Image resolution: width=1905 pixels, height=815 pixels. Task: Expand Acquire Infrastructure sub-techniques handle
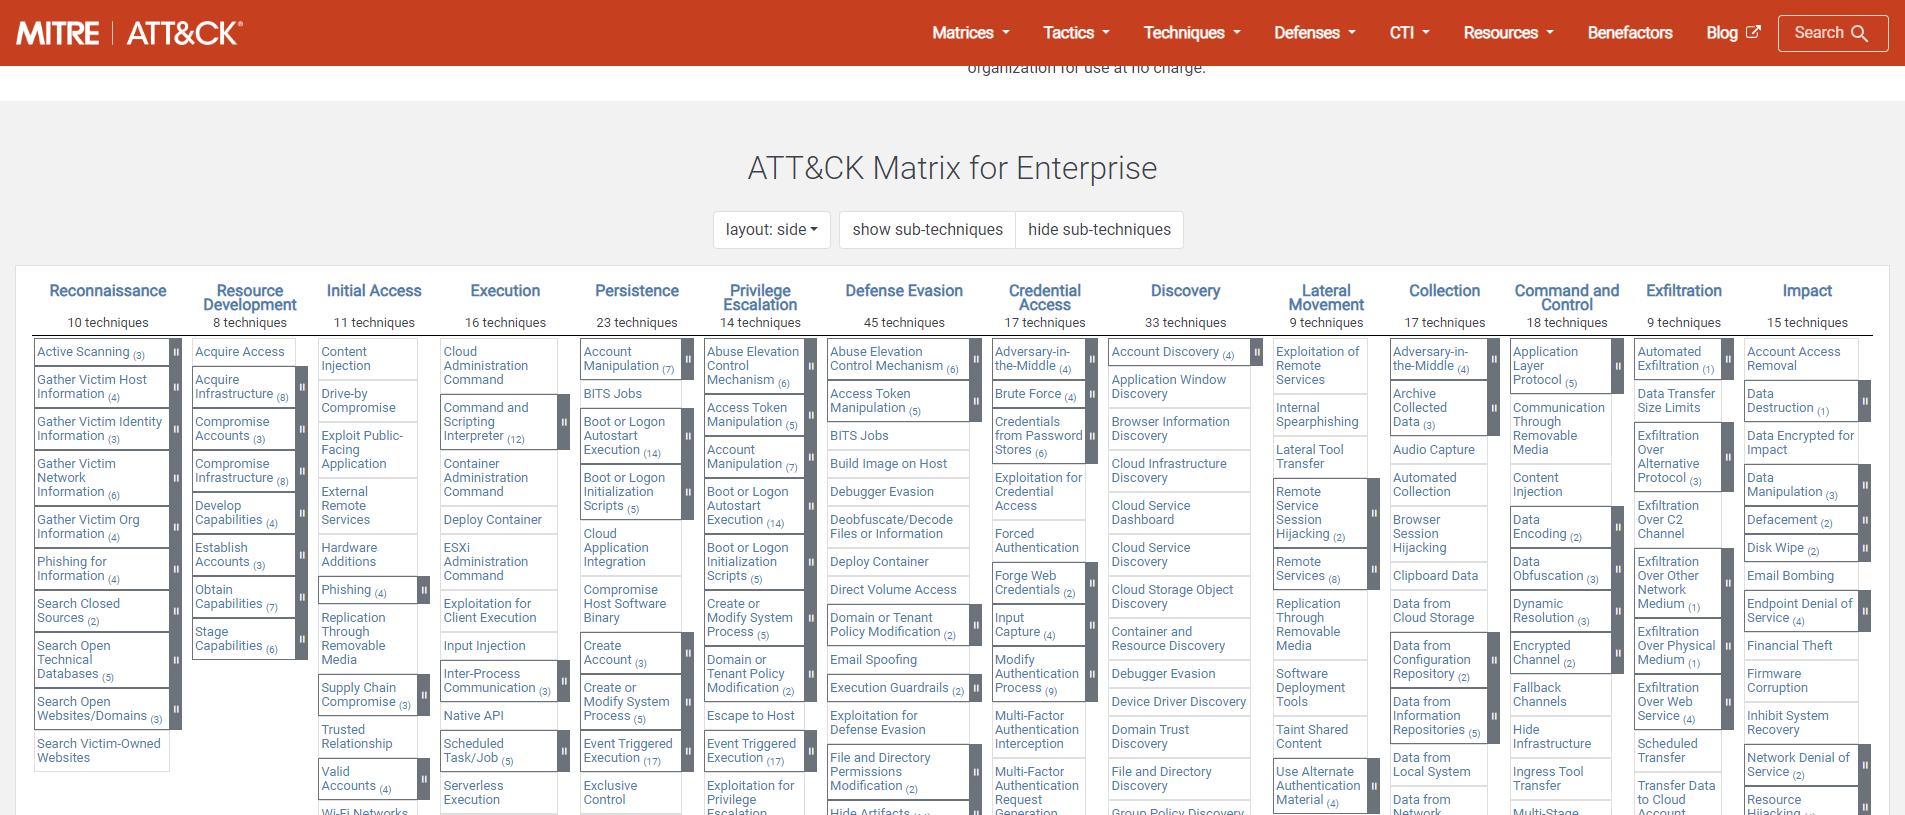(302, 387)
